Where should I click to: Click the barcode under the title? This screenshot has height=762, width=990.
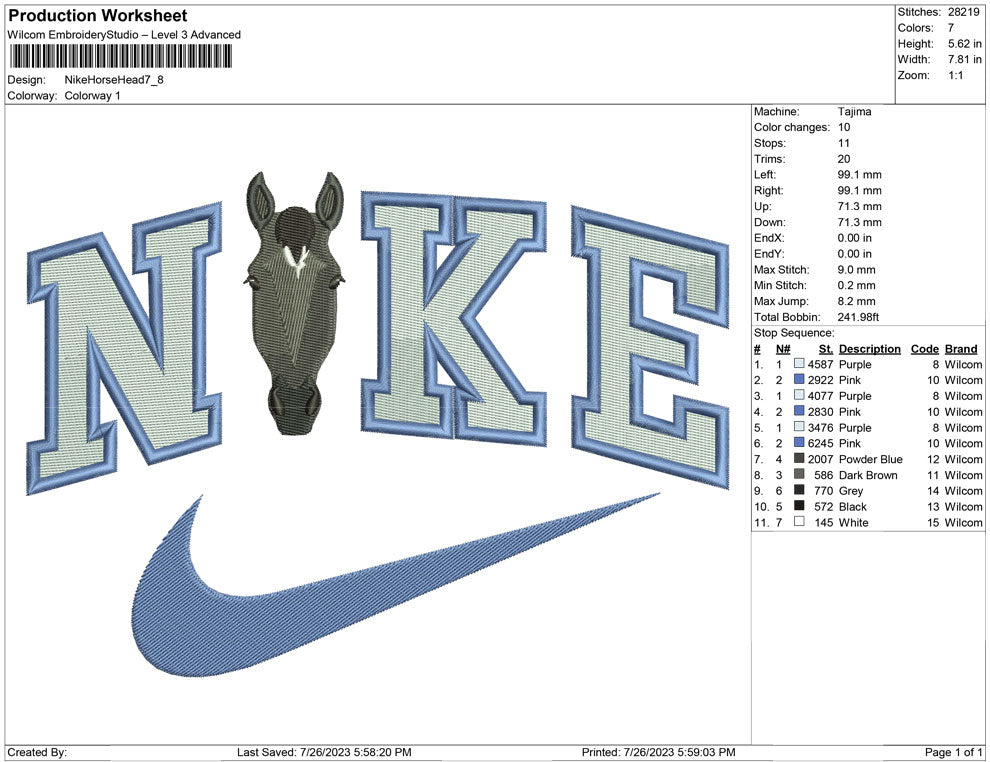pos(121,57)
